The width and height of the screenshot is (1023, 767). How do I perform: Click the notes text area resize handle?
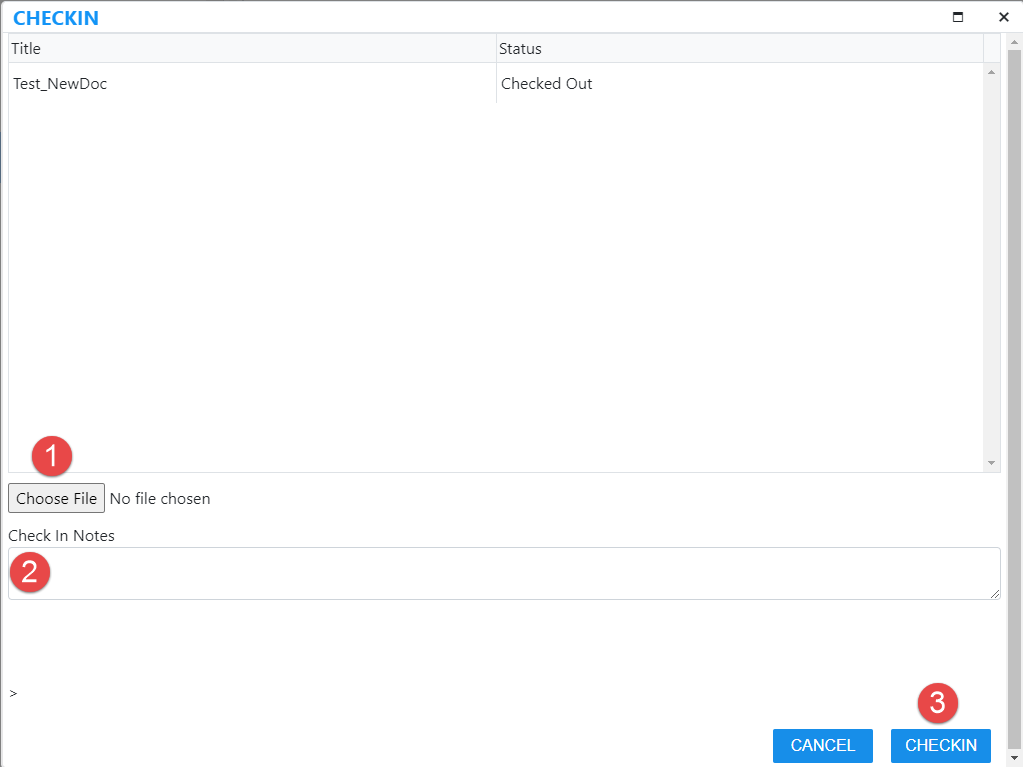click(x=995, y=594)
